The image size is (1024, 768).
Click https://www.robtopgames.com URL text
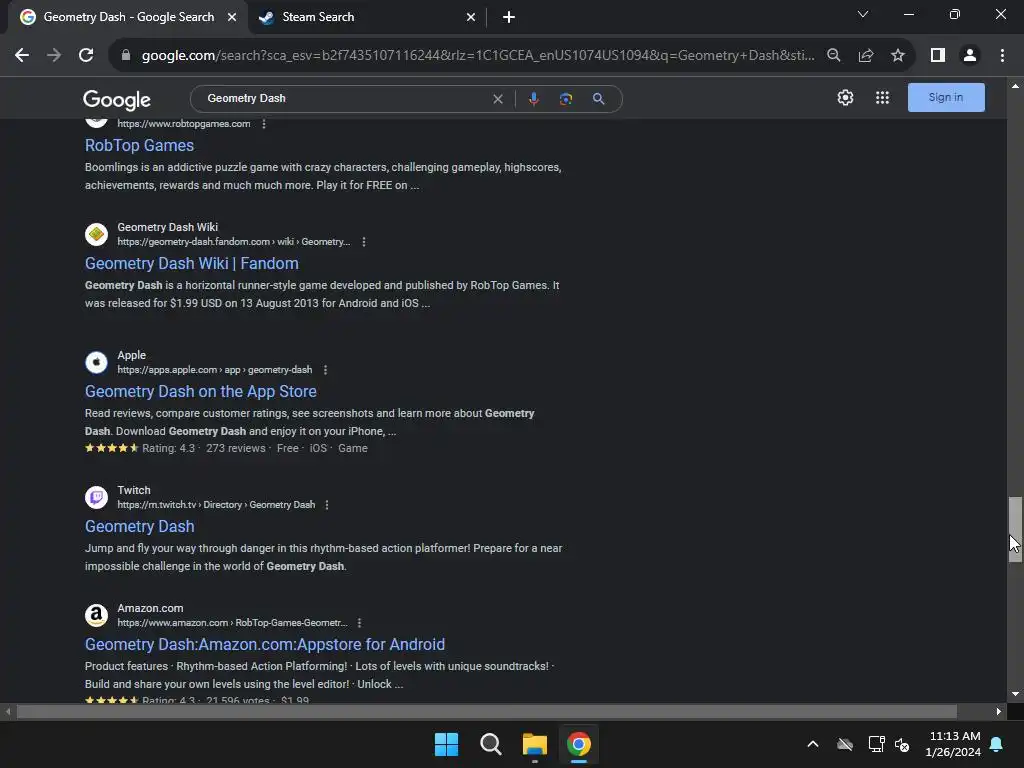[184, 123]
